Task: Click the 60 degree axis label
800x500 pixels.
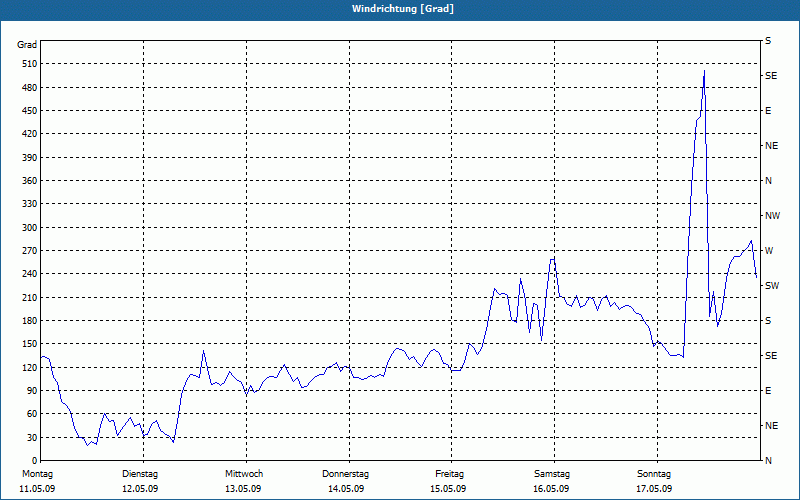Action: pyautogui.click(x=32, y=414)
